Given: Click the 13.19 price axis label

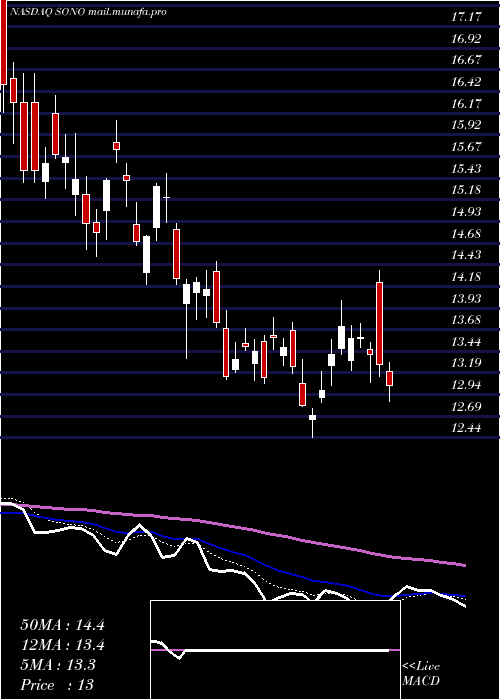Looking at the screenshot, I should [x=466, y=363].
